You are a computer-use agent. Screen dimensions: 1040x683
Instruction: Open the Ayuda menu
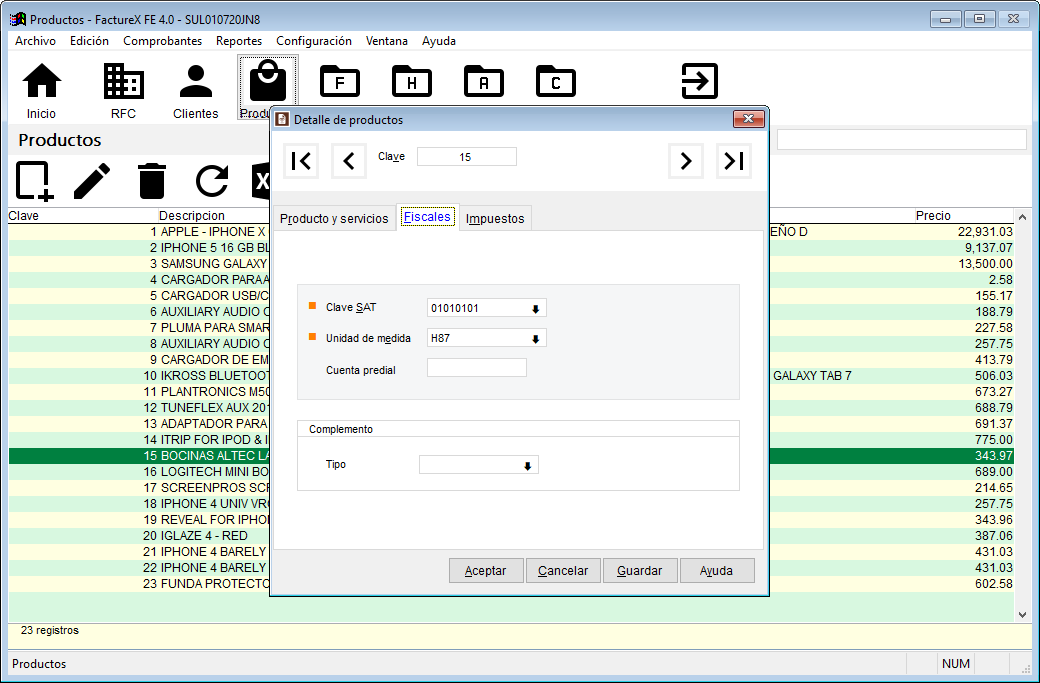pyautogui.click(x=438, y=41)
